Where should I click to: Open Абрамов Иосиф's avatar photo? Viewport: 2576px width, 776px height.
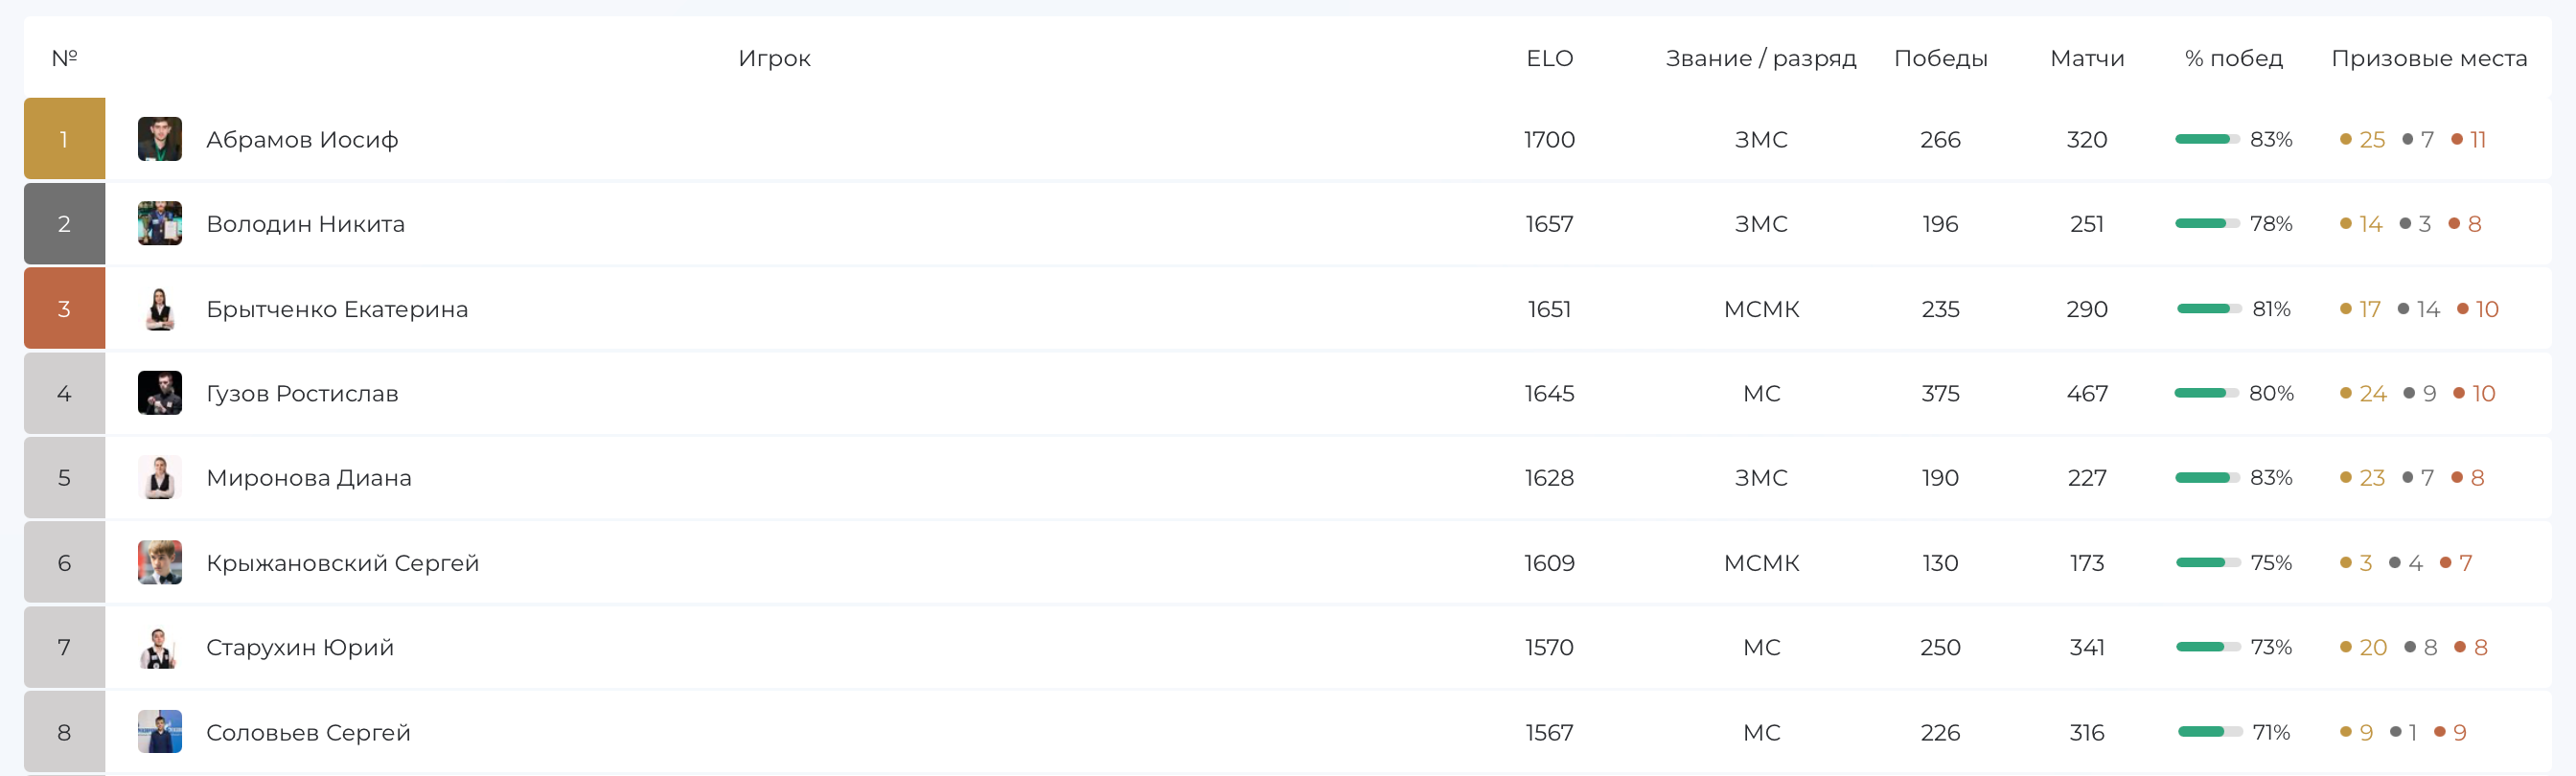[x=160, y=139]
